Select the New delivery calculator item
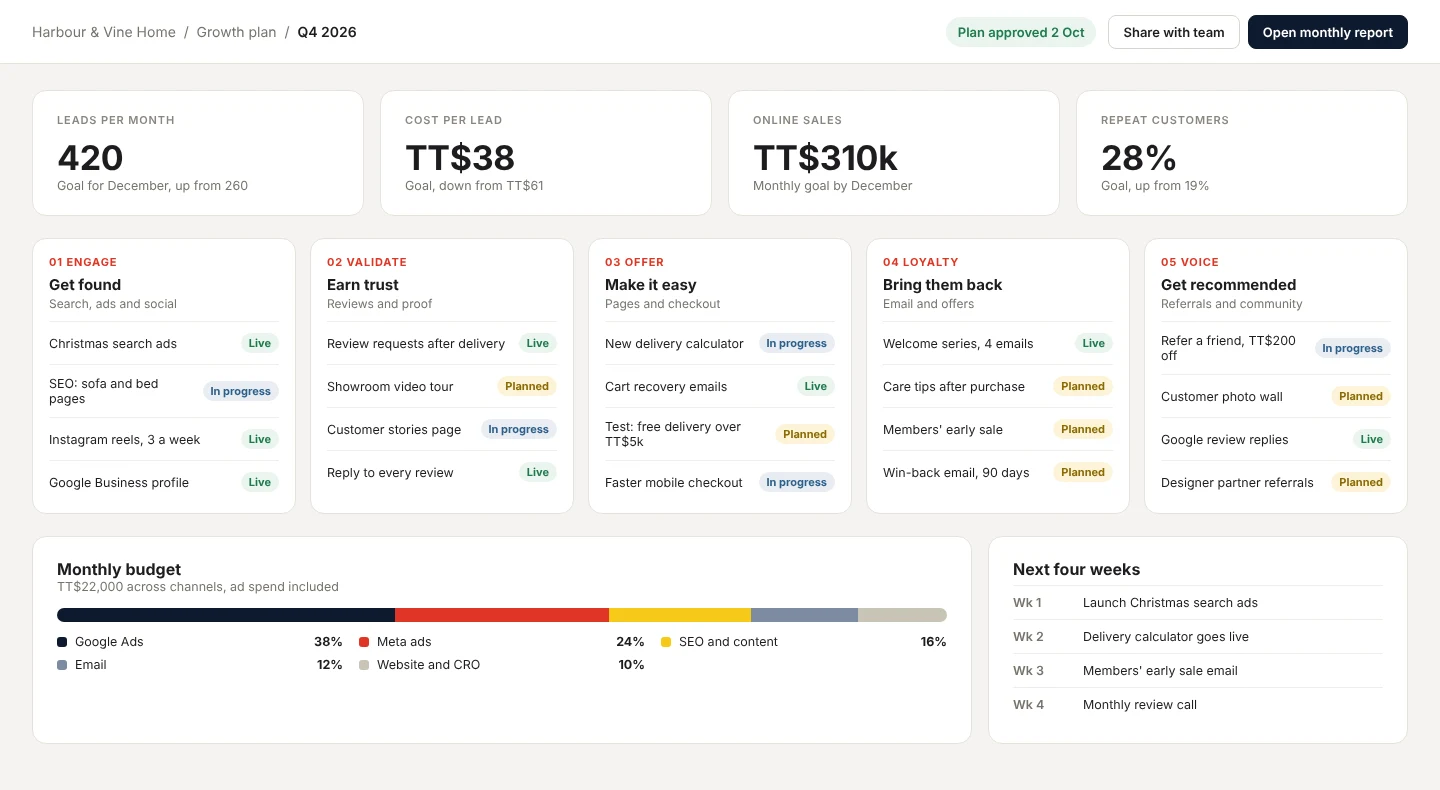Screen dimensions: 1440x790 coord(674,343)
